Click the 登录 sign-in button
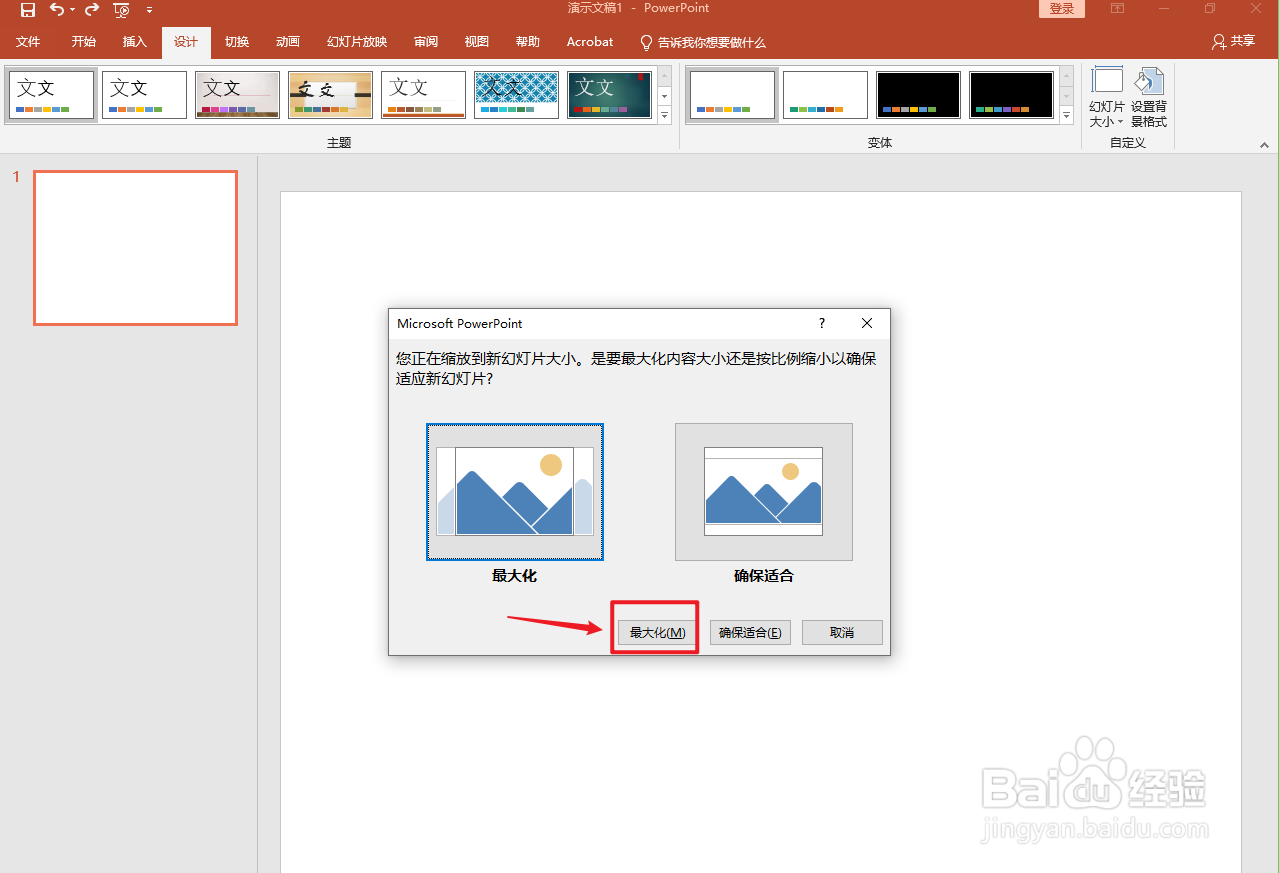 click(x=1061, y=9)
